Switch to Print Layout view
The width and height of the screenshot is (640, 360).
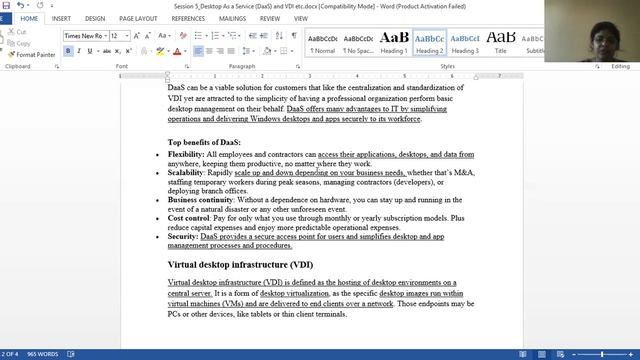(x=542, y=354)
